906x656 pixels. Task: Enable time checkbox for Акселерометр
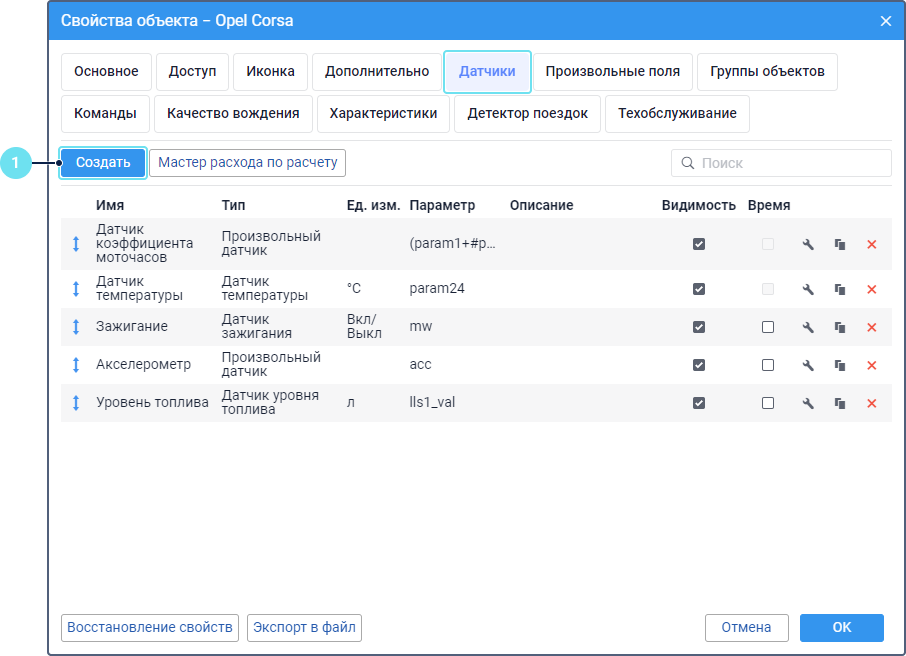tap(768, 365)
